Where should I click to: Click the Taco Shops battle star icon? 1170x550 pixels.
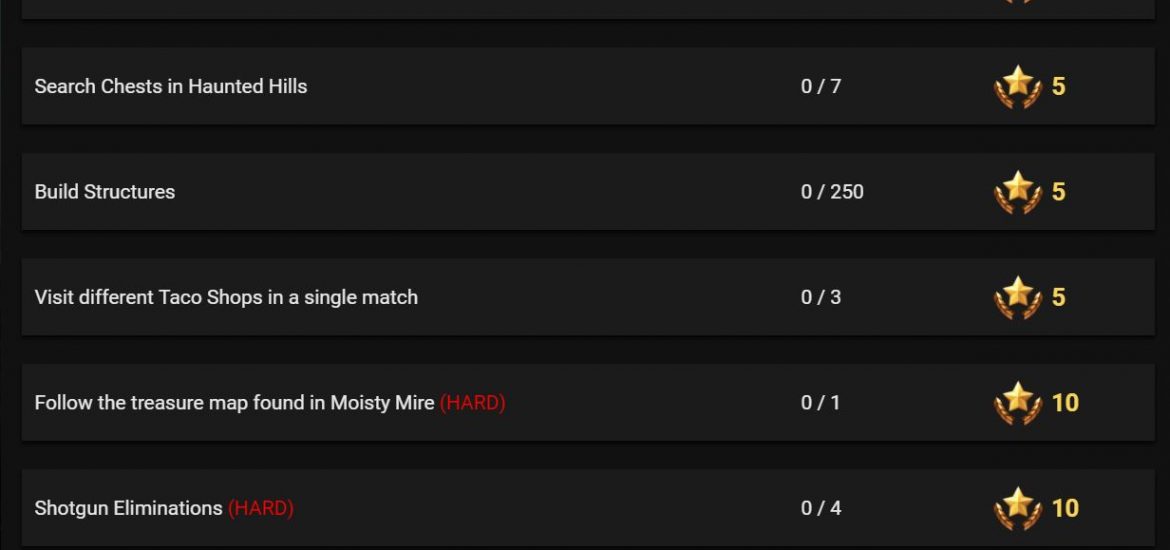coord(1018,297)
